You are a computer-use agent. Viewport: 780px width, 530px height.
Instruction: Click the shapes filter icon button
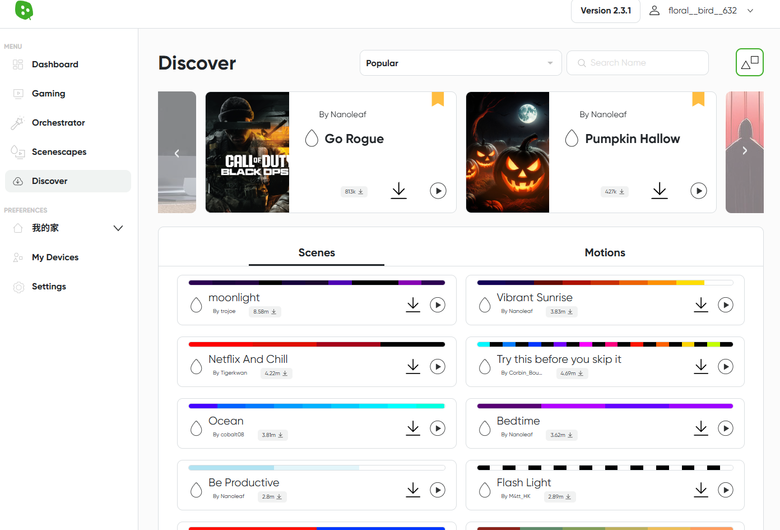[x=749, y=62]
